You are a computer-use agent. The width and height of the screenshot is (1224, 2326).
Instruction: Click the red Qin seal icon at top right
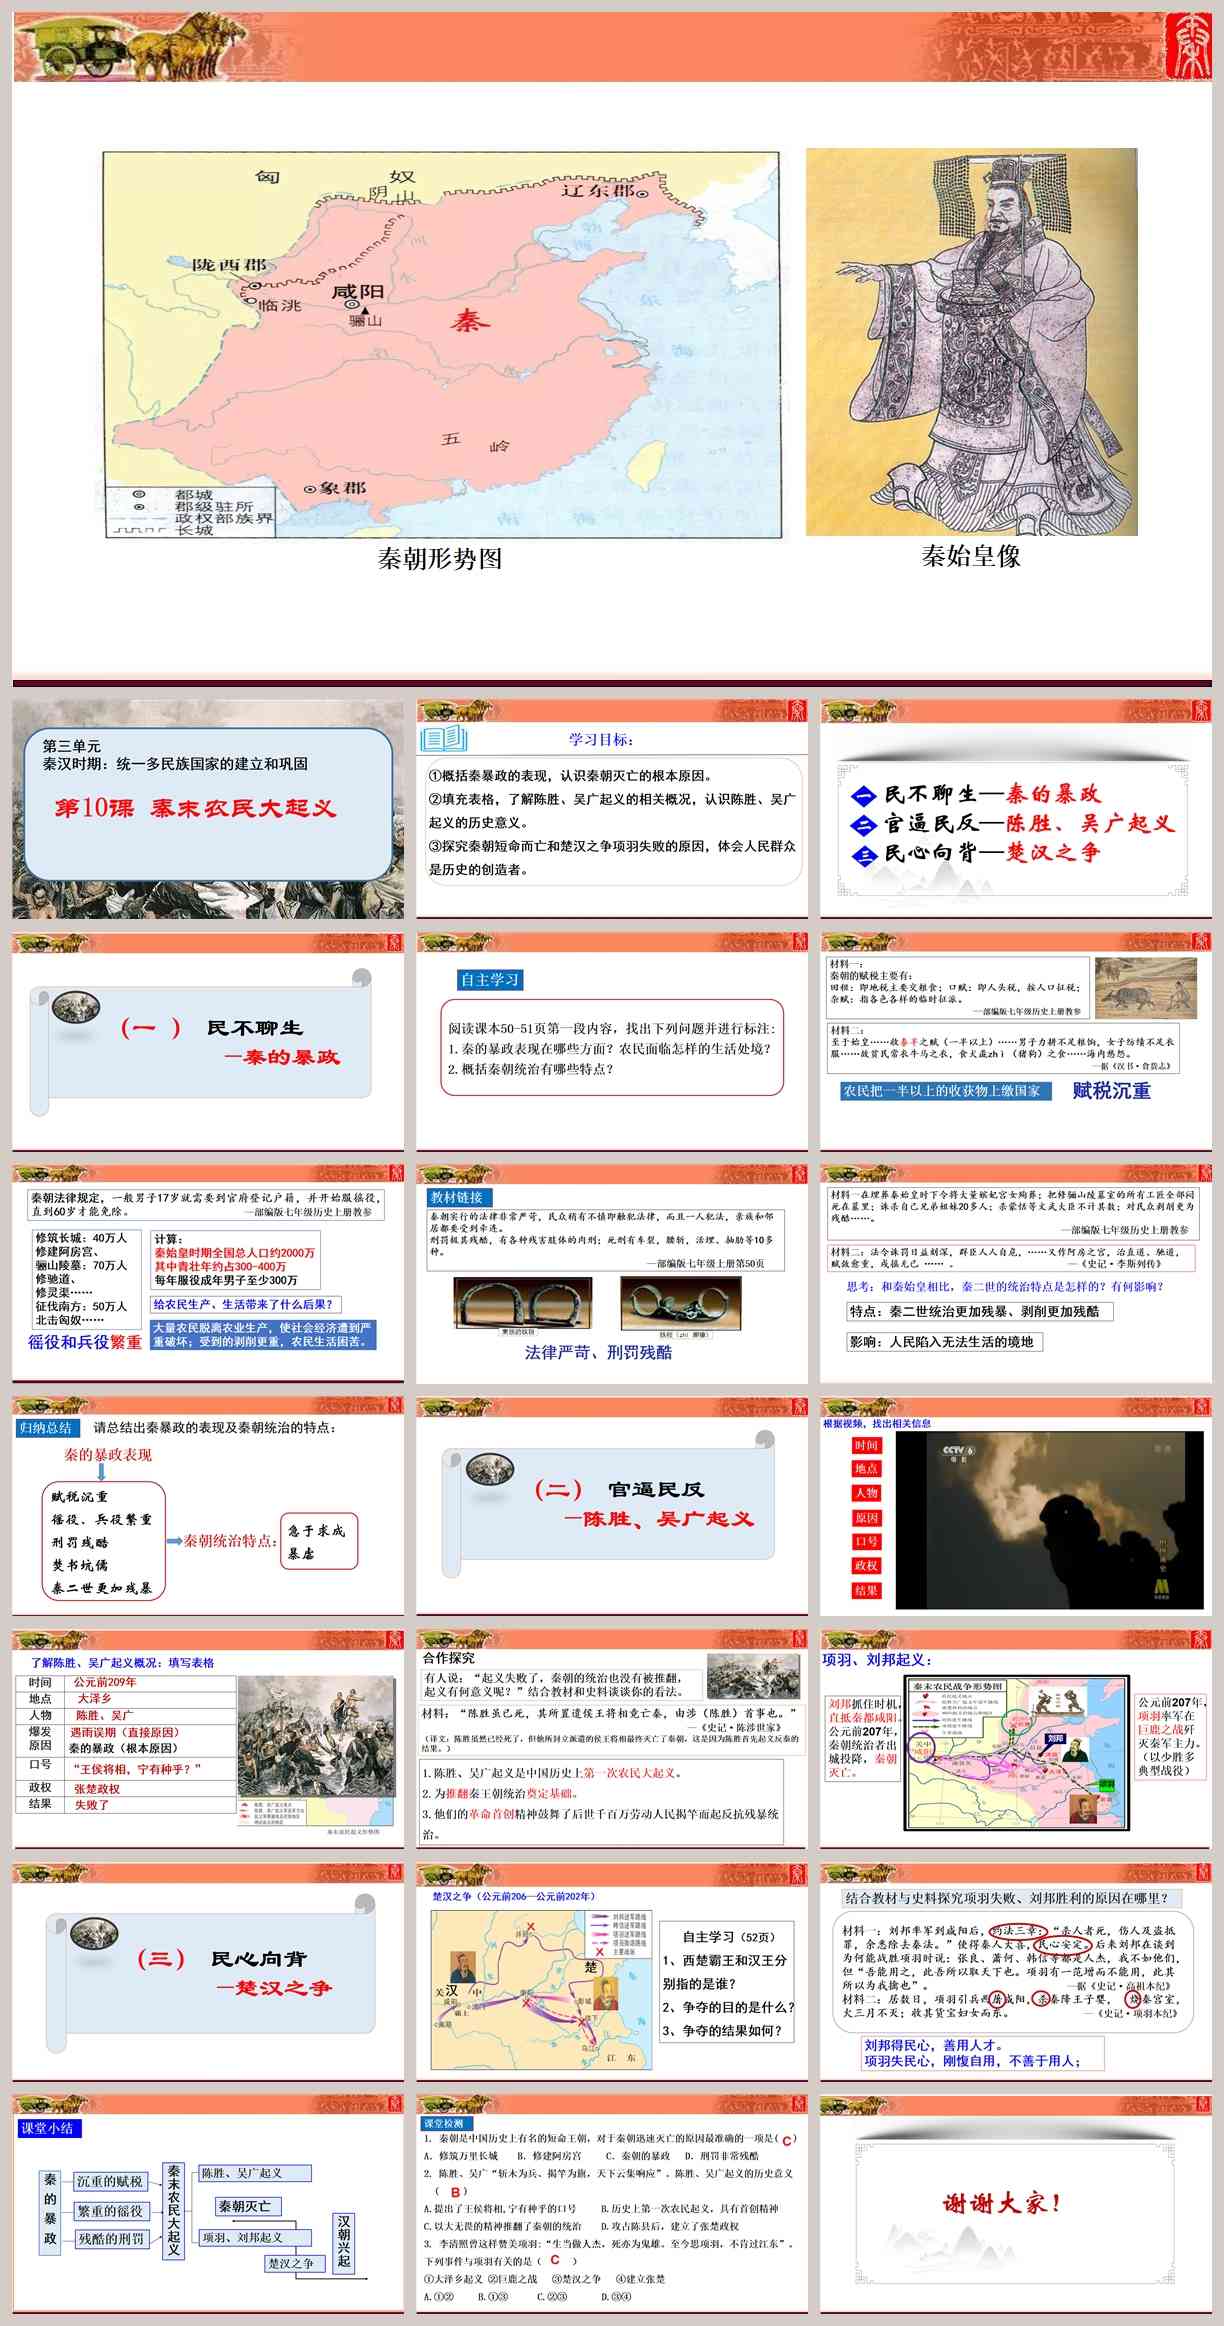pyautogui.click(x=1190, y=46)
